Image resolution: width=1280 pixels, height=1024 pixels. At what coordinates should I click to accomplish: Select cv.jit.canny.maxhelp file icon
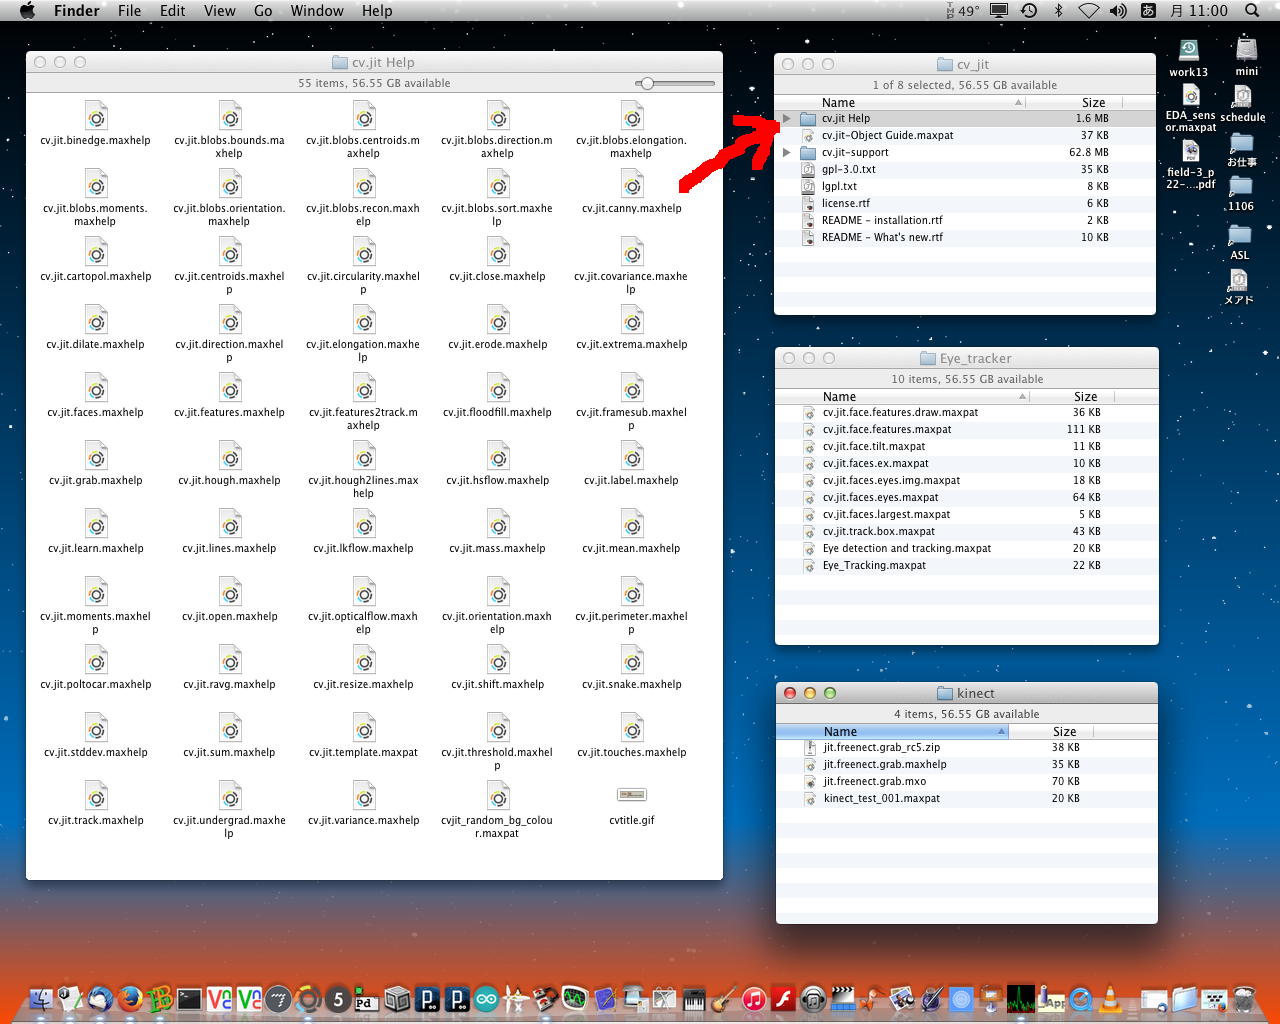coord(632,185)
